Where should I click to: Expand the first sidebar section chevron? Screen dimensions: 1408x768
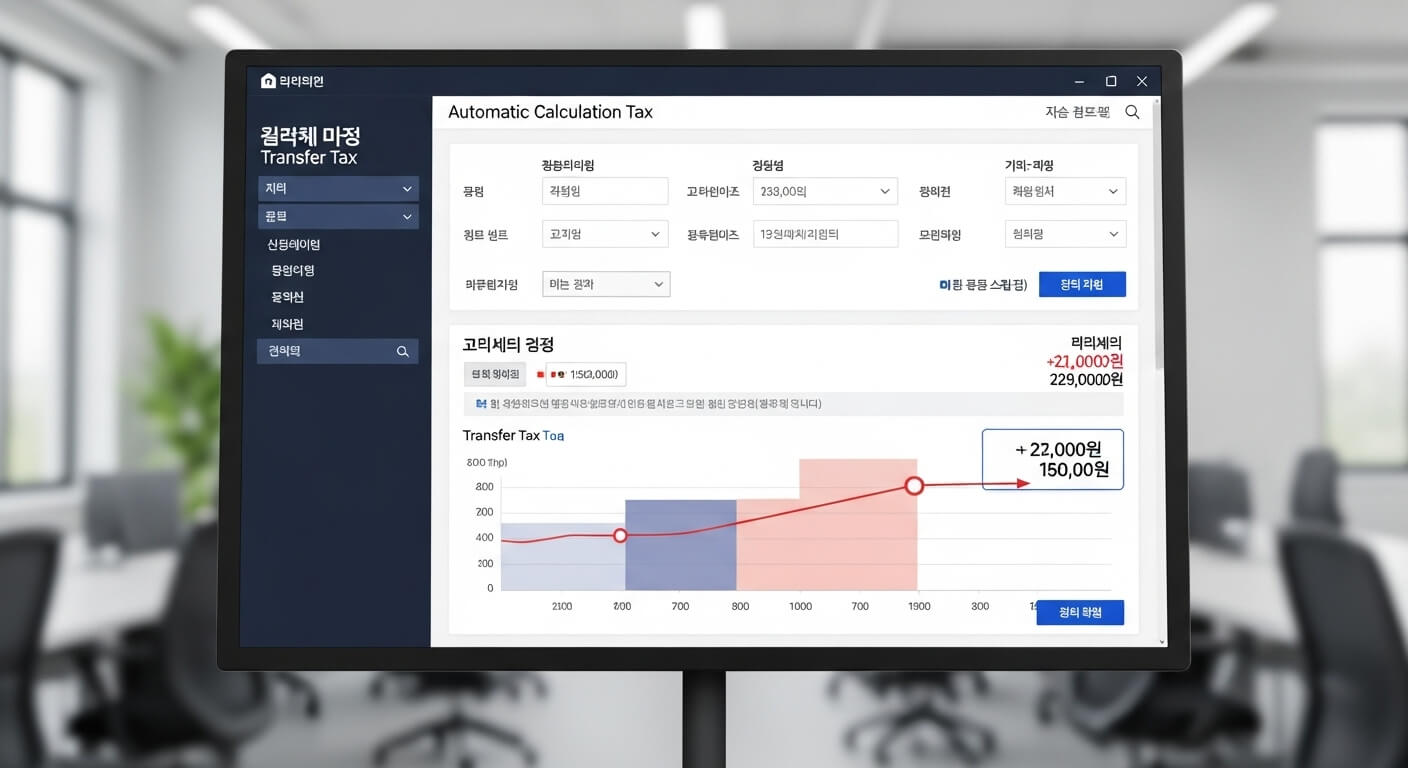406,189
